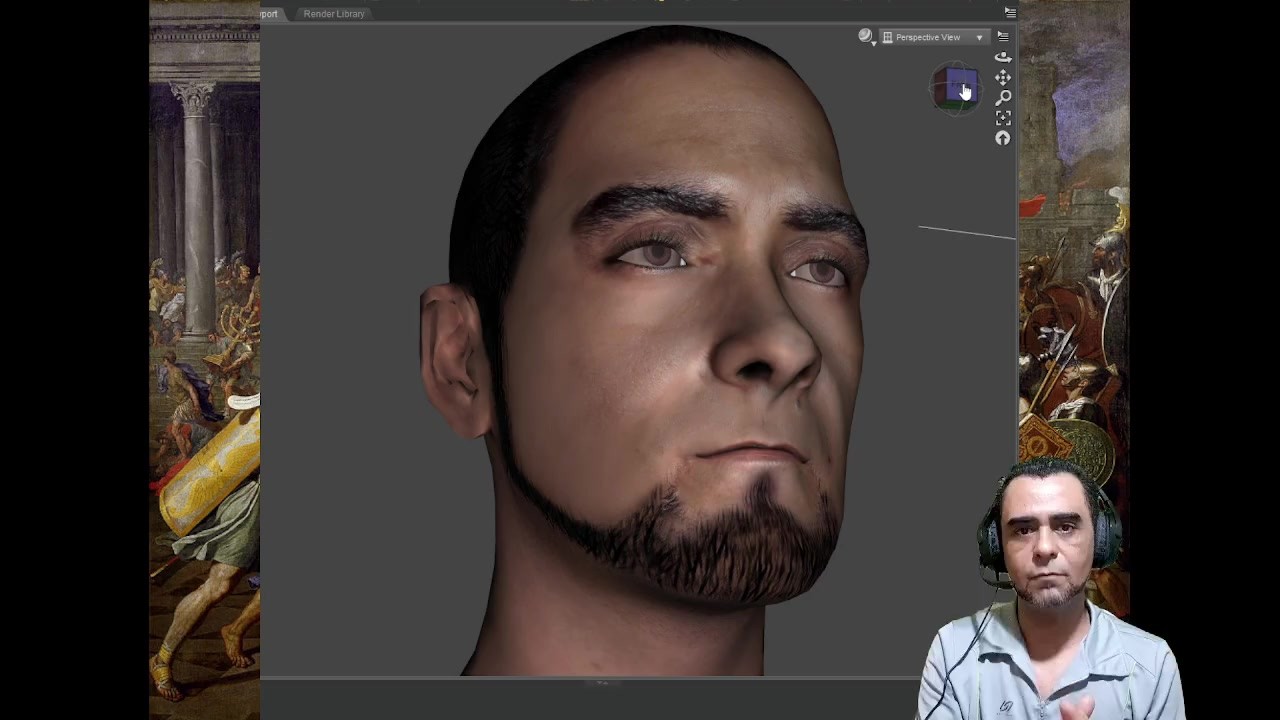The height and width of the screenshot is (720, 1280).
Task: Click the blue front face of view cube
Action: [x=961, y=84]
